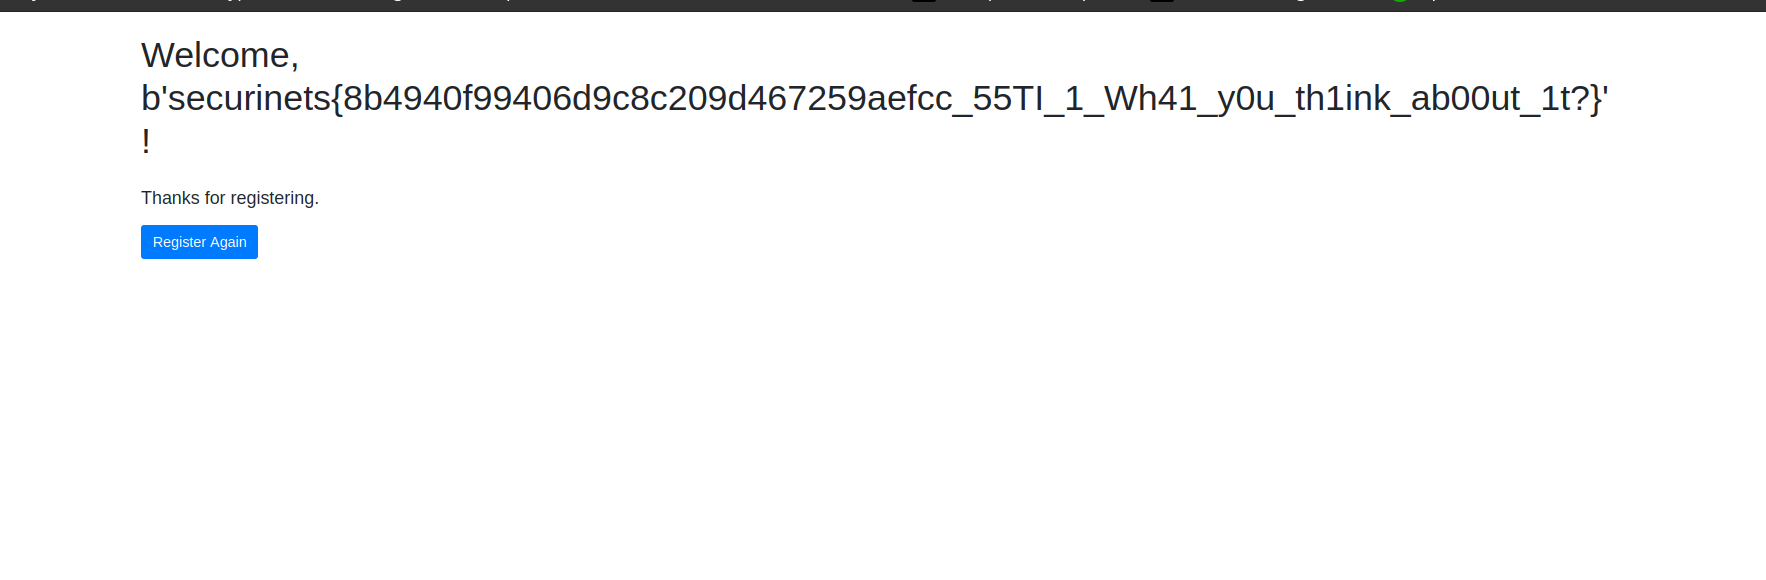This screenshot has width=1766, height=580.
Task: Click the word Again on the blue button
Action: pos(228,242)
